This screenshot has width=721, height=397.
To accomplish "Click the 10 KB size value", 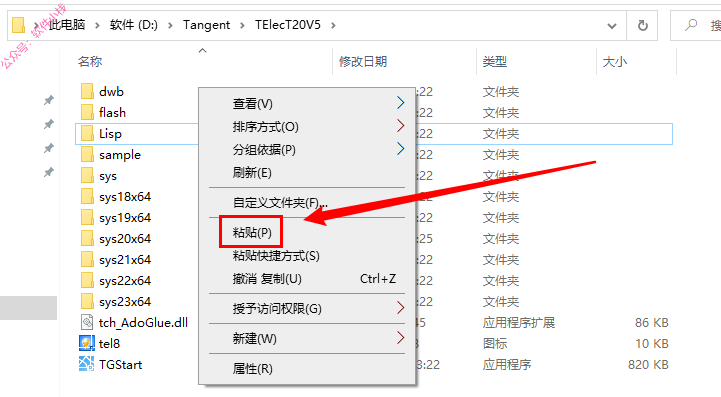I will click(652, 344).
